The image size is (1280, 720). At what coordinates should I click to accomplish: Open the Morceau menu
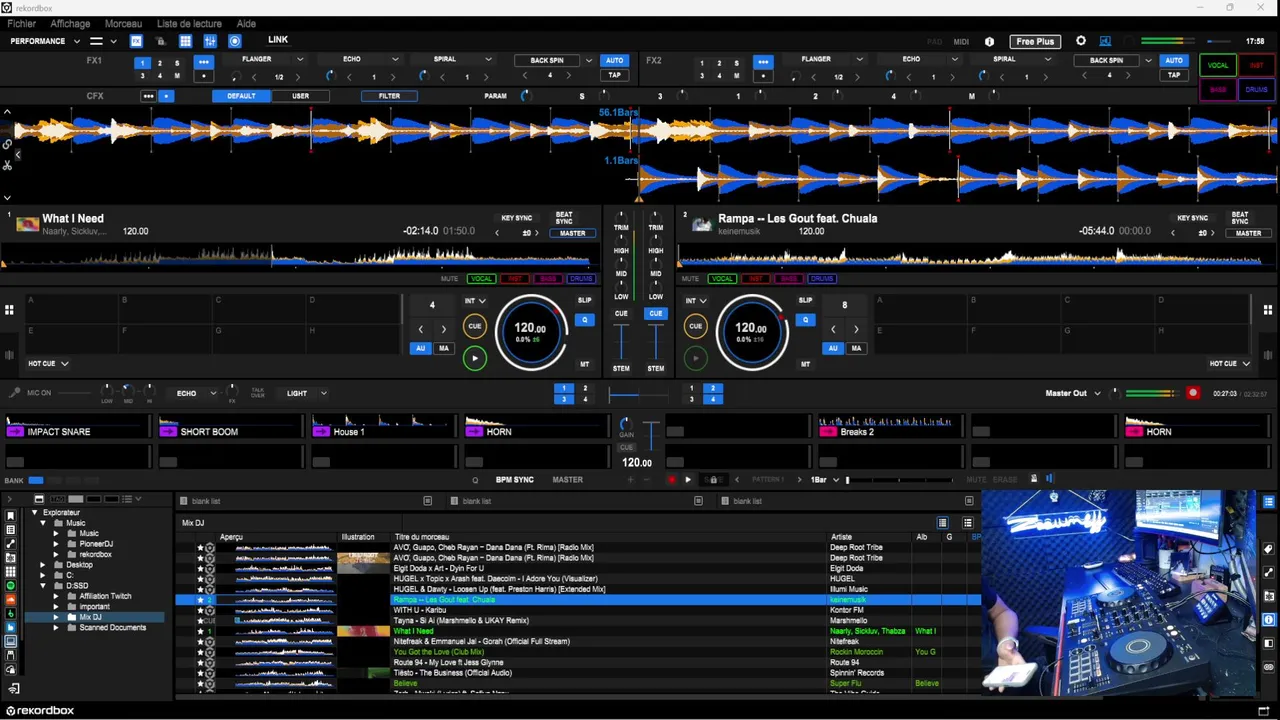pyautogui.click(x=123, y=23)
